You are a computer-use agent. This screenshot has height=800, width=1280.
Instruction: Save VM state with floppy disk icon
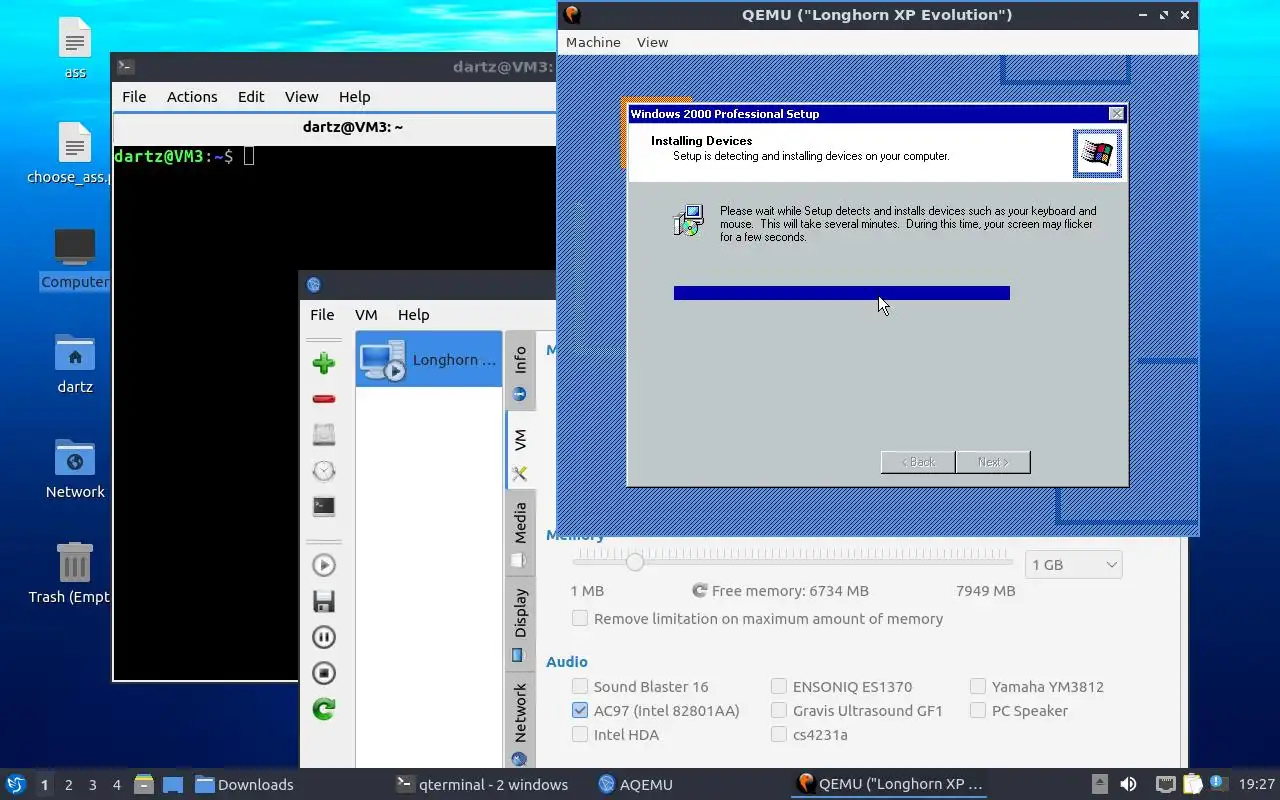[x=323, y=601]
